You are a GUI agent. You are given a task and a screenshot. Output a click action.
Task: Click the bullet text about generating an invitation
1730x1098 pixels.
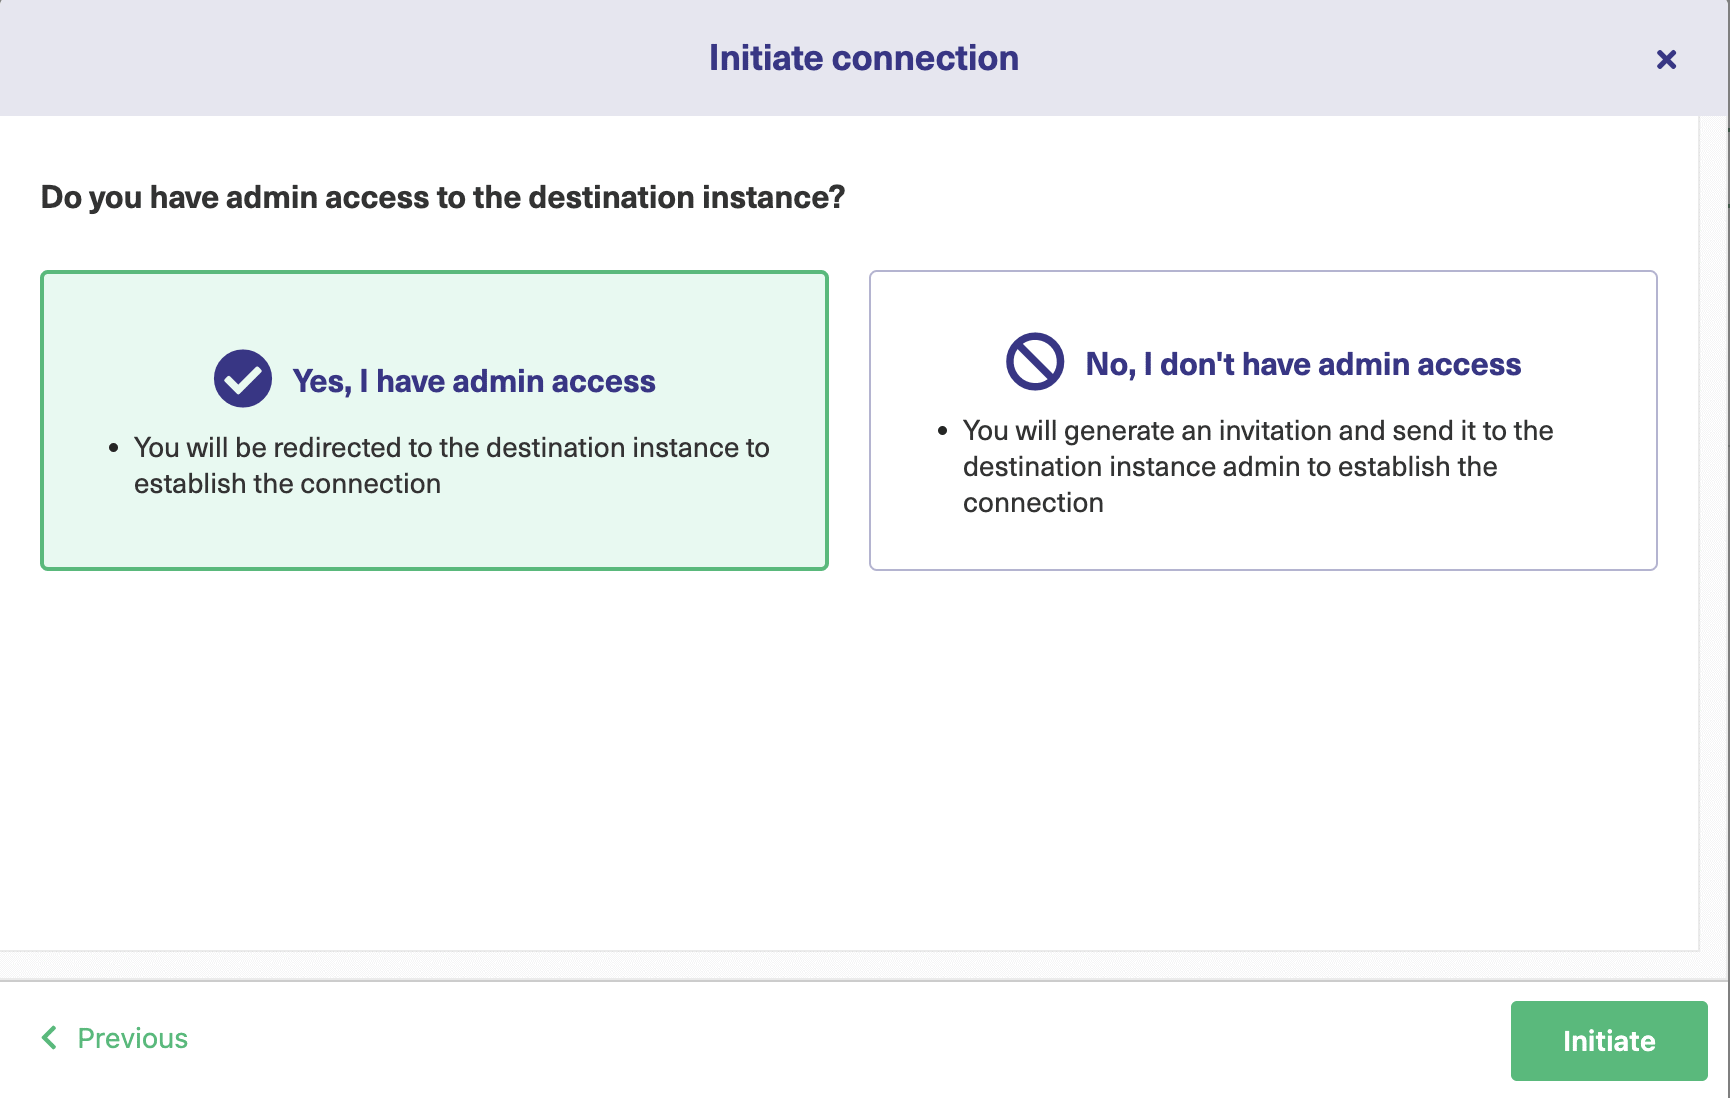tap(1257, 466)
